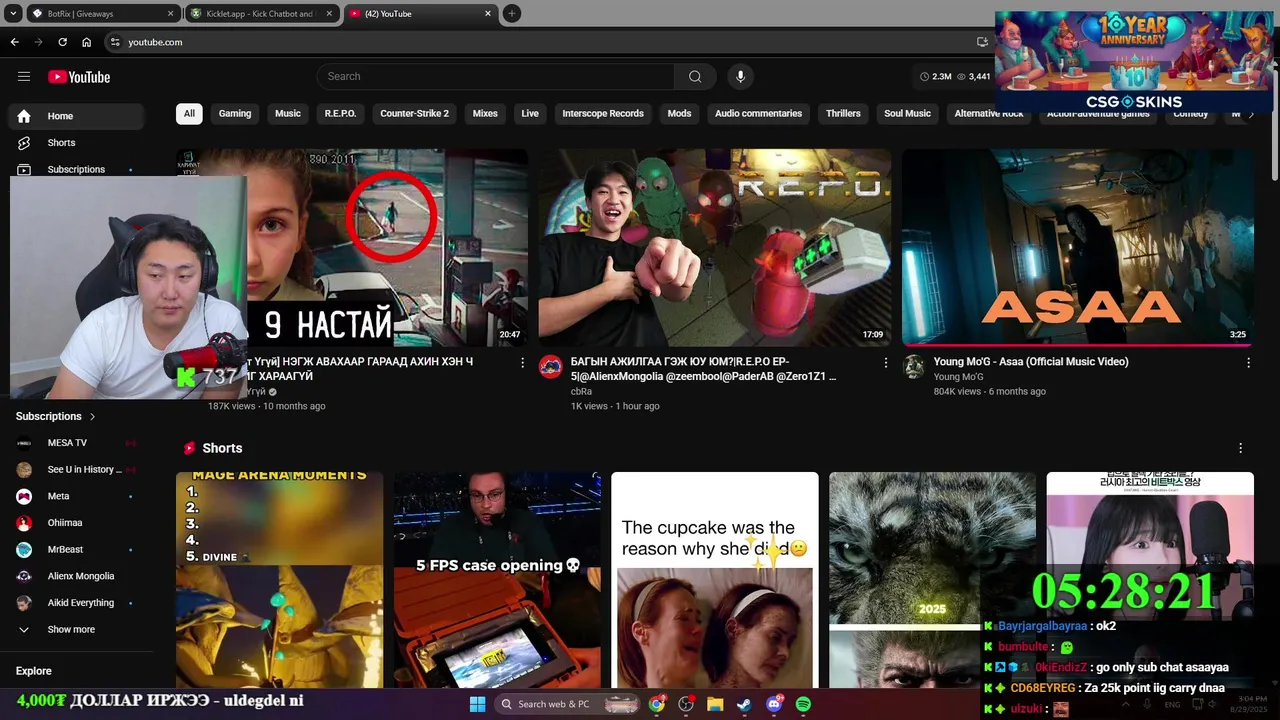Viewport: 1280px width, 720px height.
Task: Open Home in the sidebar
Action: 76,116
